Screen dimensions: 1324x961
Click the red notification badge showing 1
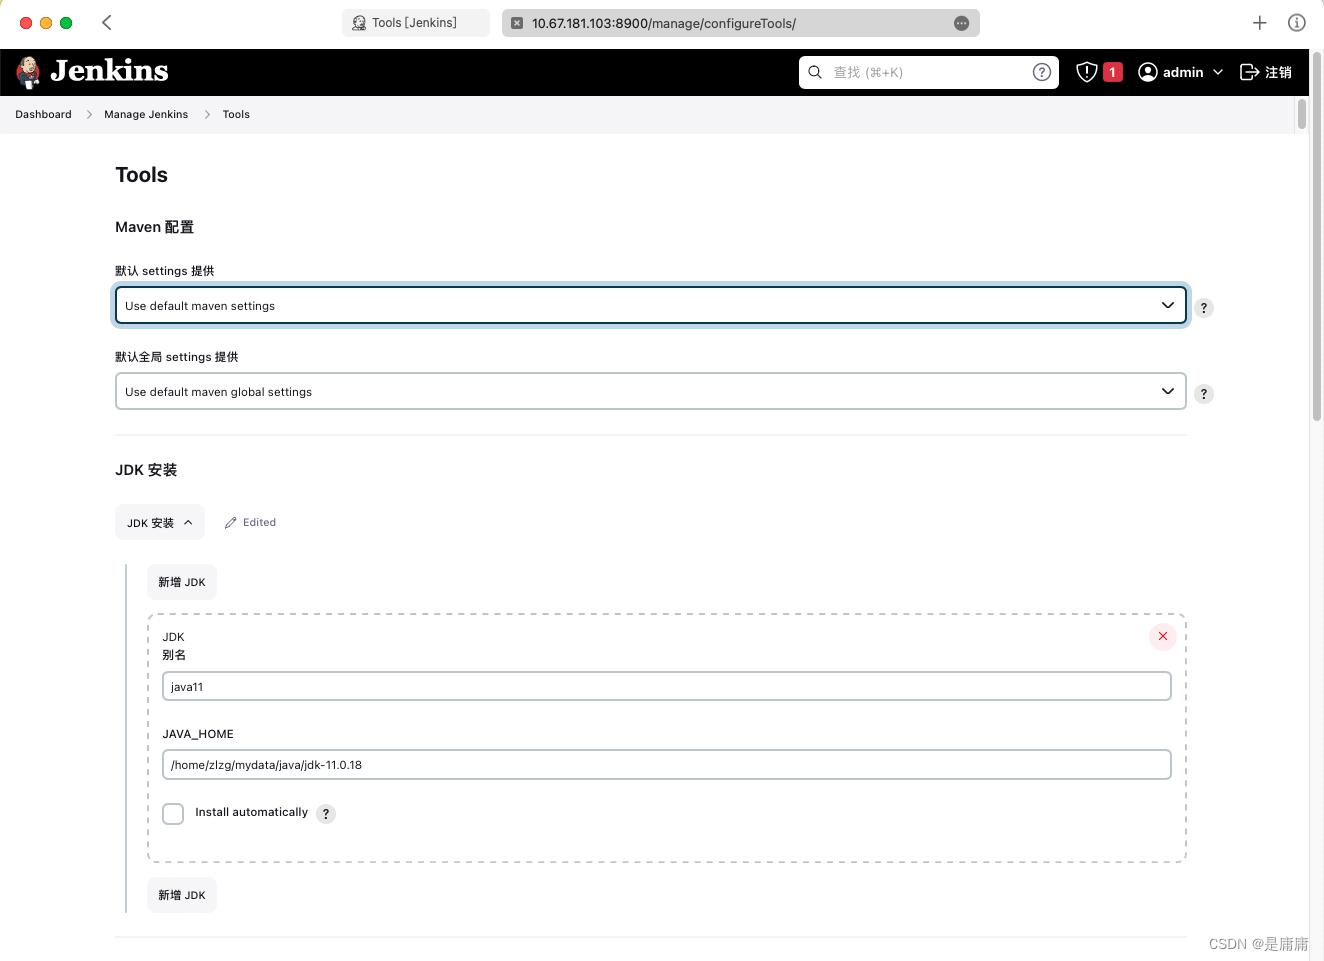pos(1112,72)
